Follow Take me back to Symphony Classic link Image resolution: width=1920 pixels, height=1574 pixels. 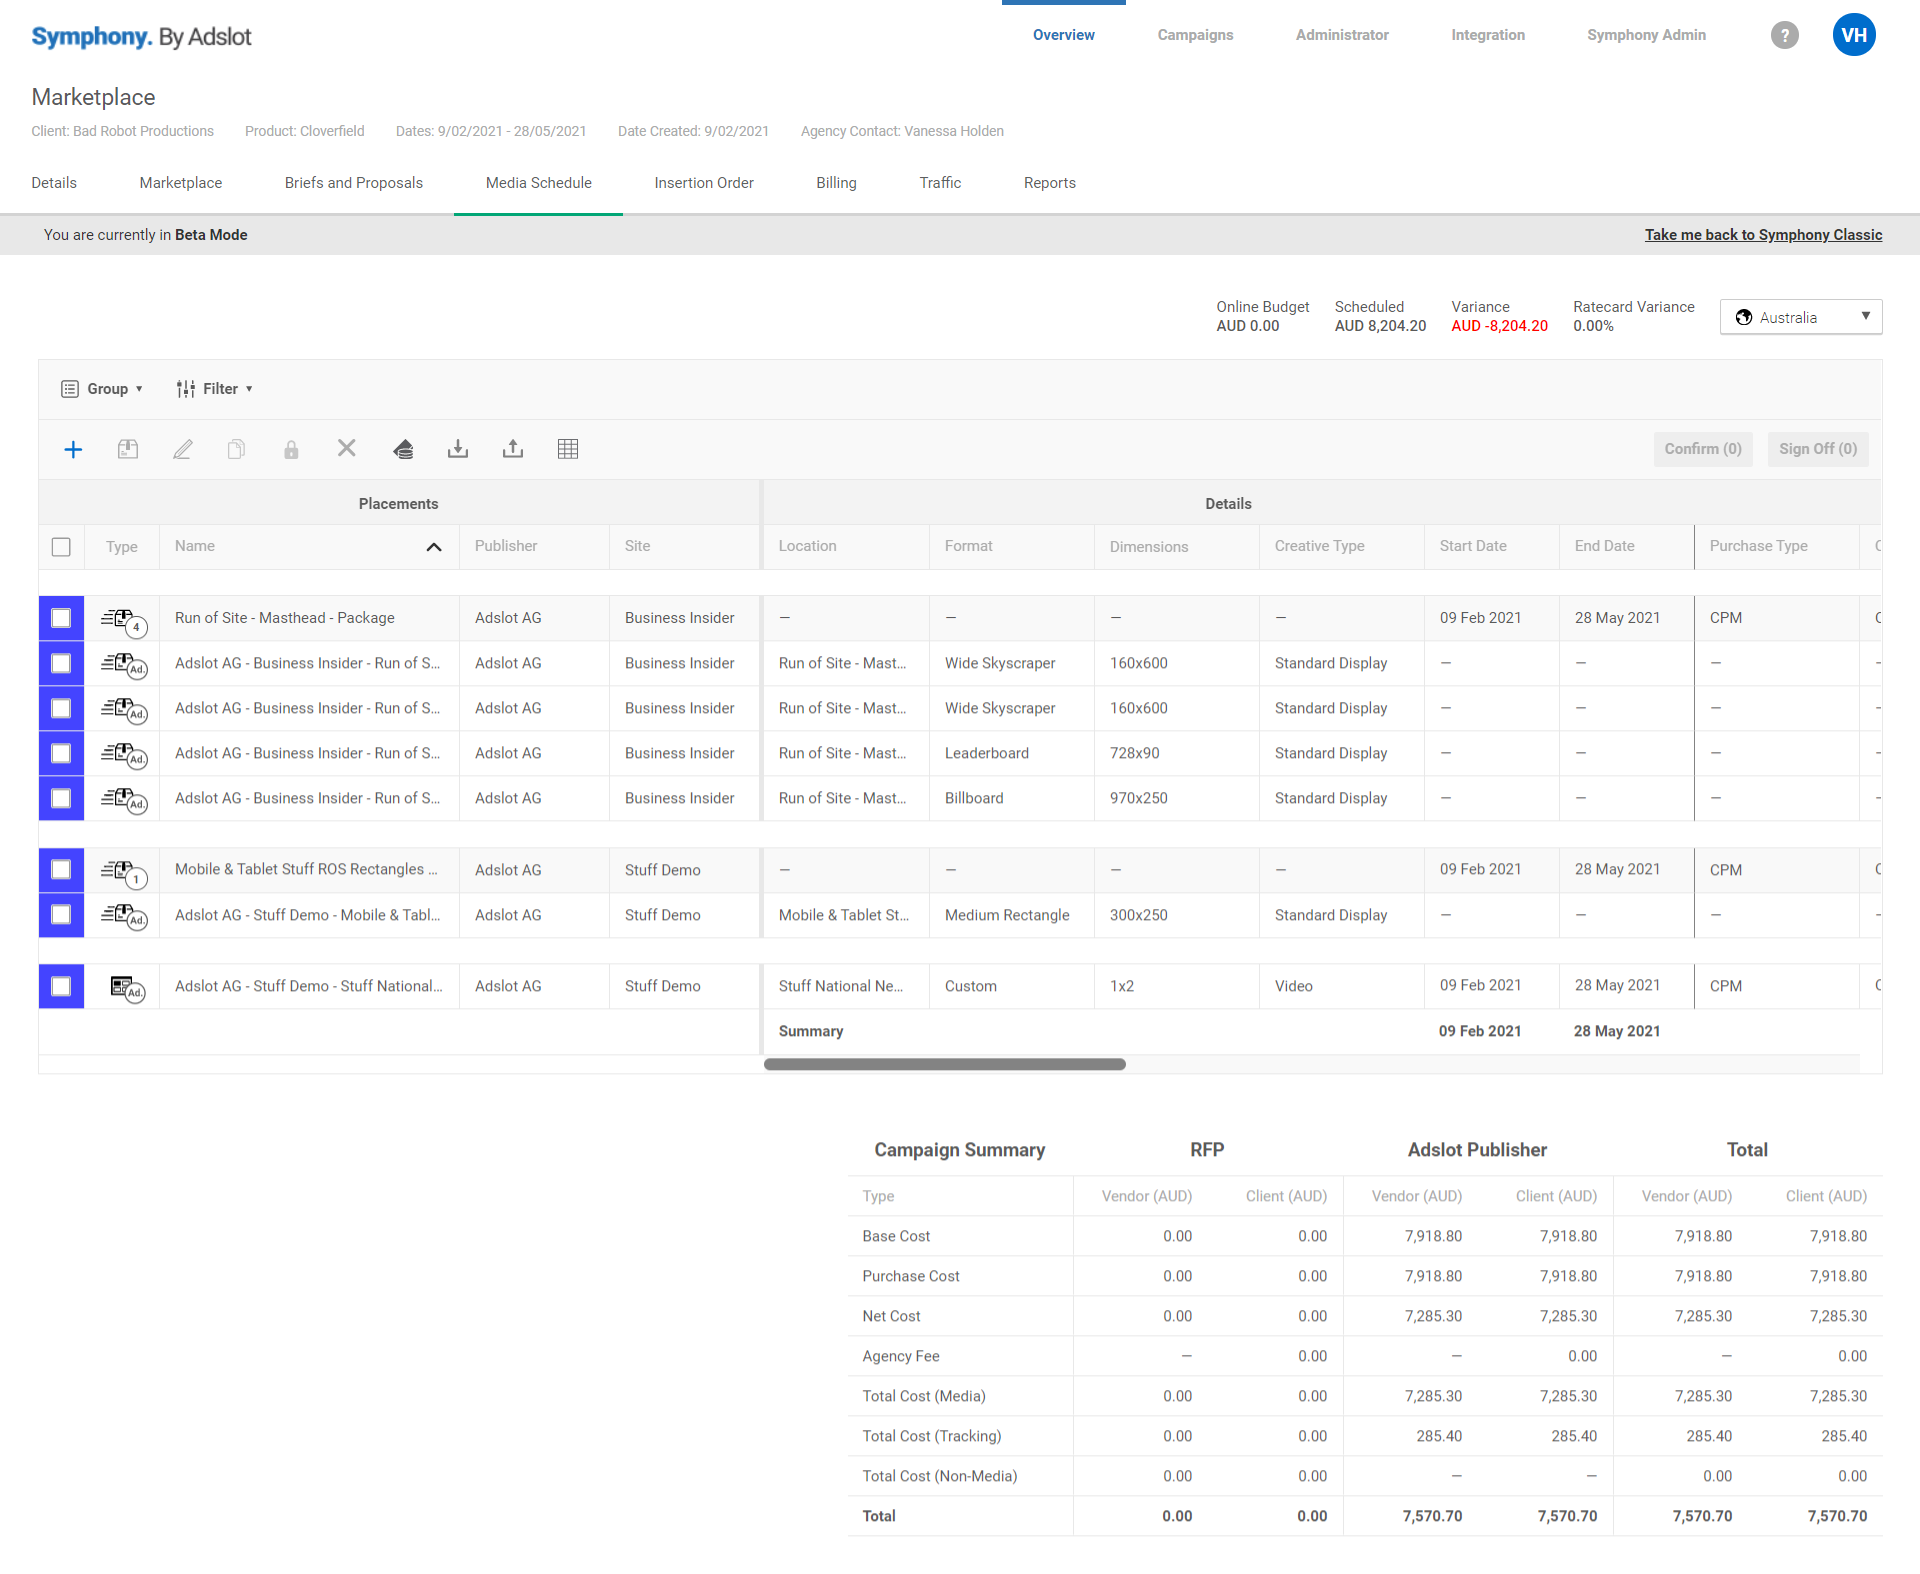(x=1763, y=235)
